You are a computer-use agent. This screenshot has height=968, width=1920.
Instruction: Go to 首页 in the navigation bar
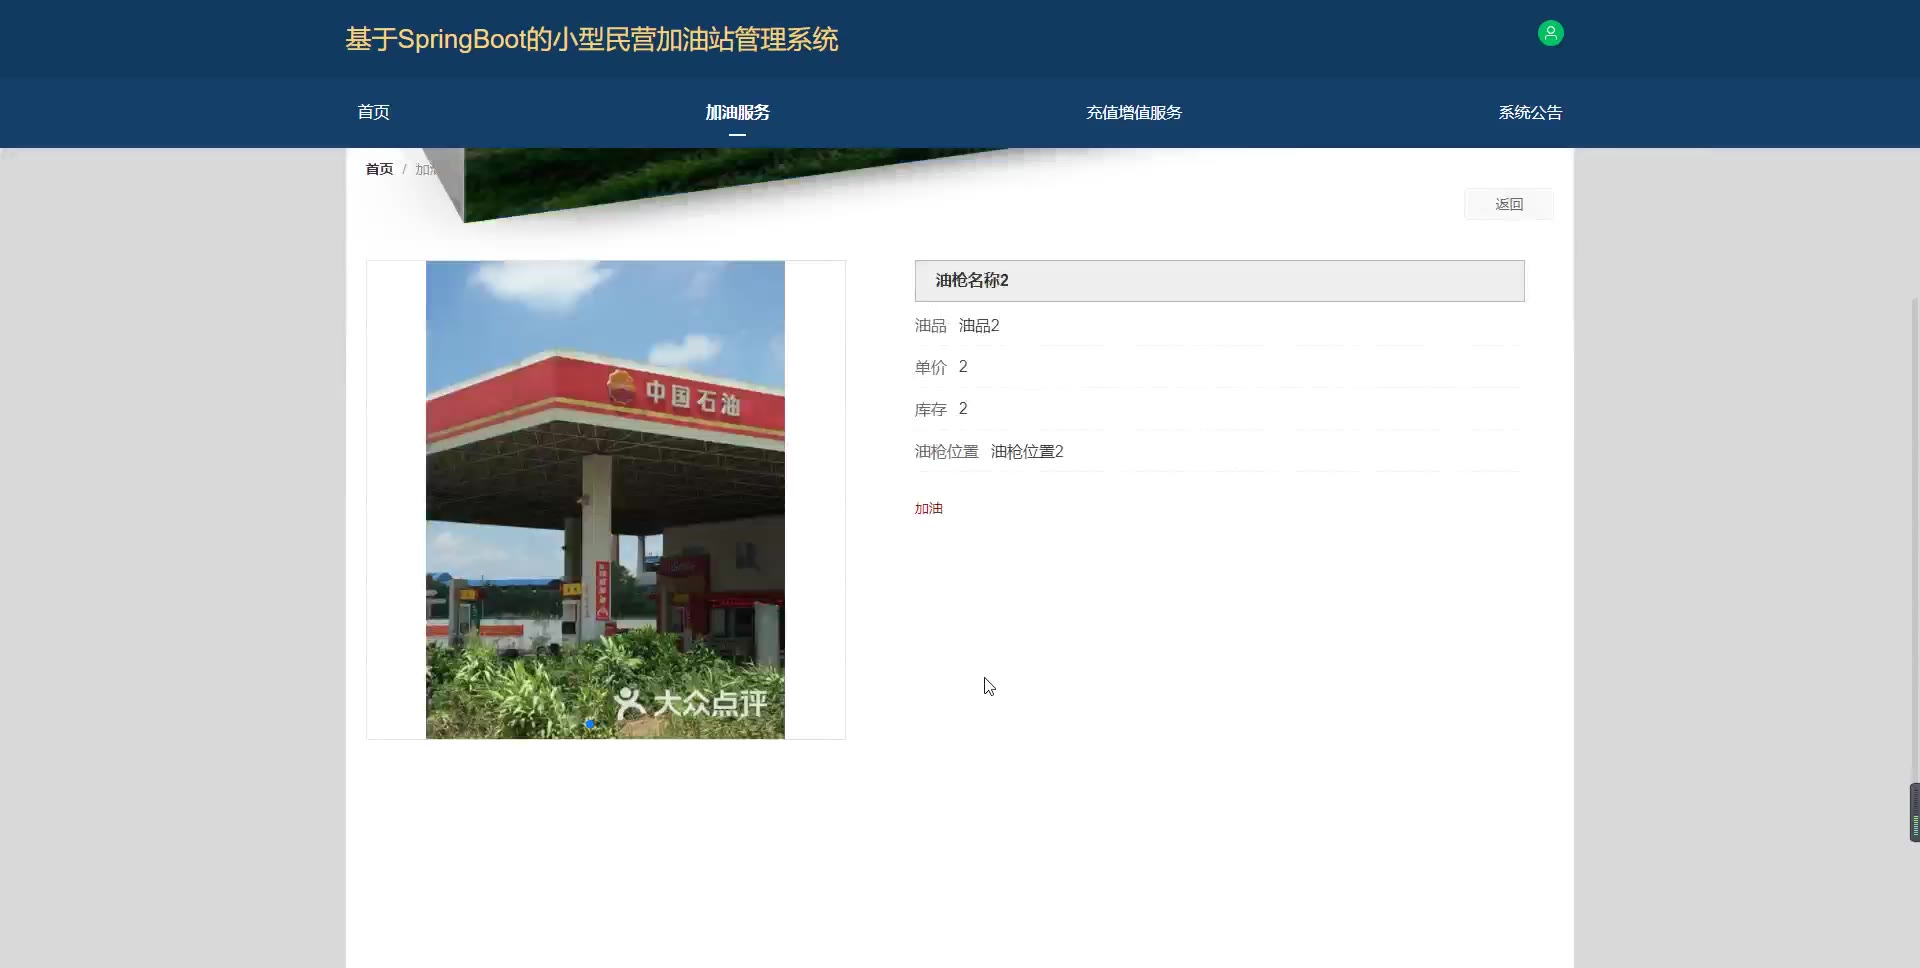click(373, 112)
